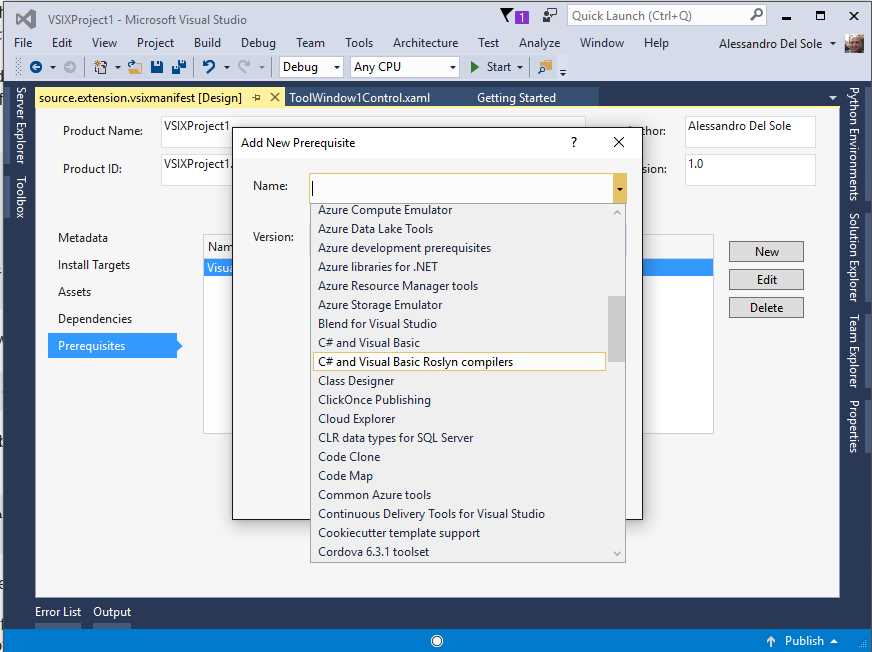Expand the Start button dropdown arrow
The image size is (872, 652).
520,67
